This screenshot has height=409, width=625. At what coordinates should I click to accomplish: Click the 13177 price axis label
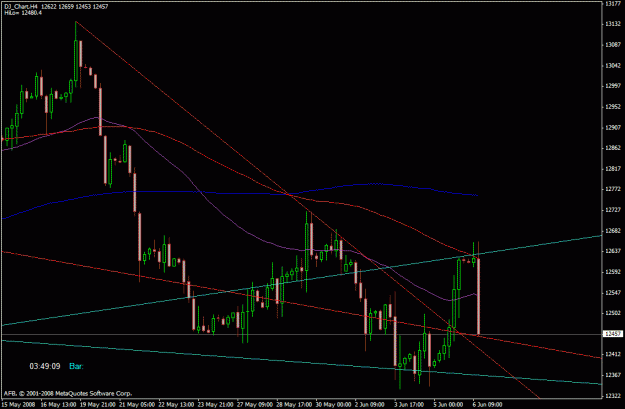pyautogui.click(x=613, y=4)
